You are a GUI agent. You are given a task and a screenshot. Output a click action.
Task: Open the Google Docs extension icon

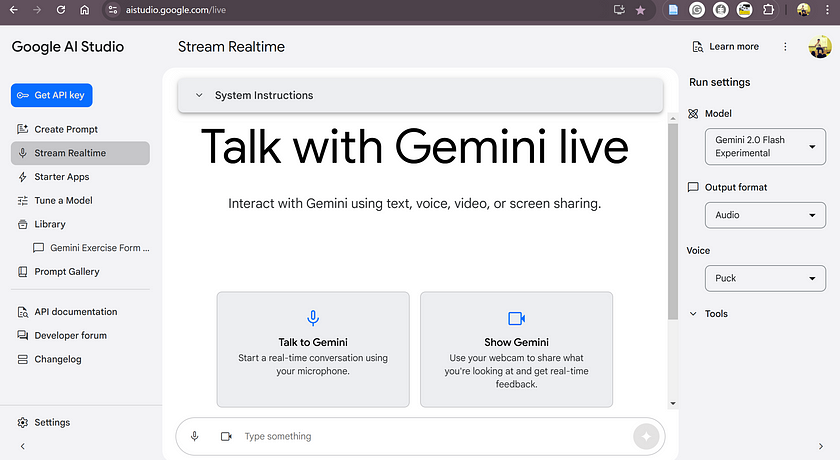pos(673,10)
